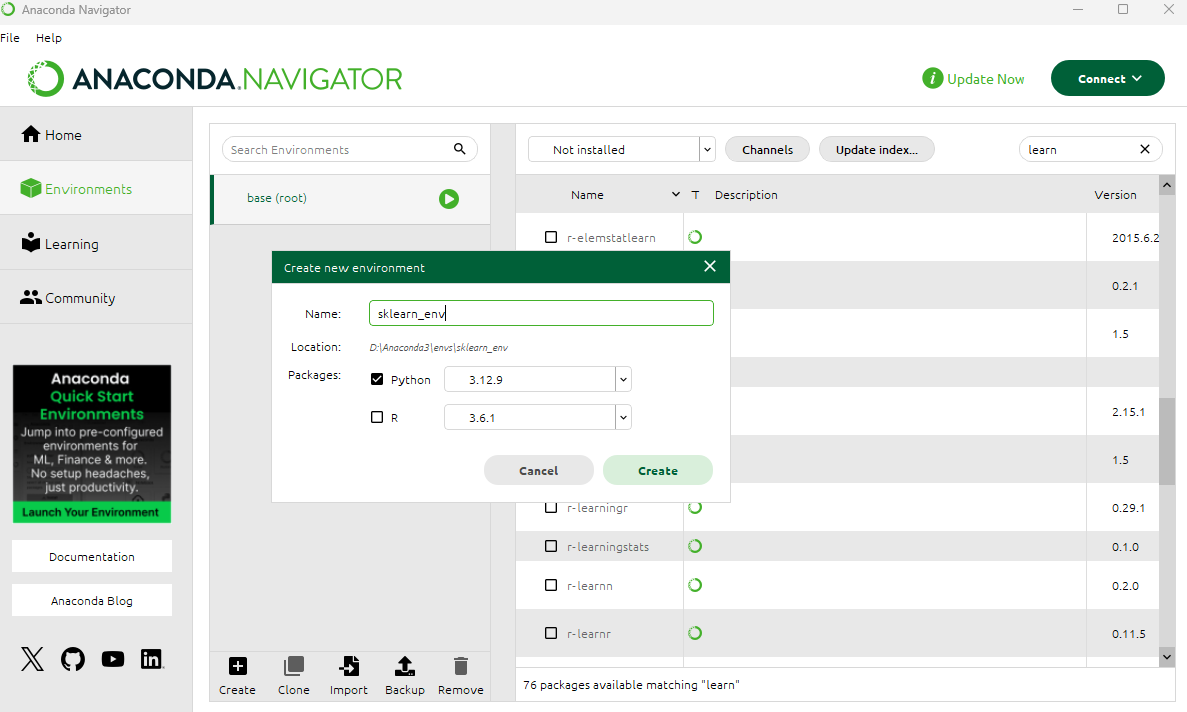Click the environment Name input field
Viewport: 1187px width, 712px height.
[x=541, y=313]
